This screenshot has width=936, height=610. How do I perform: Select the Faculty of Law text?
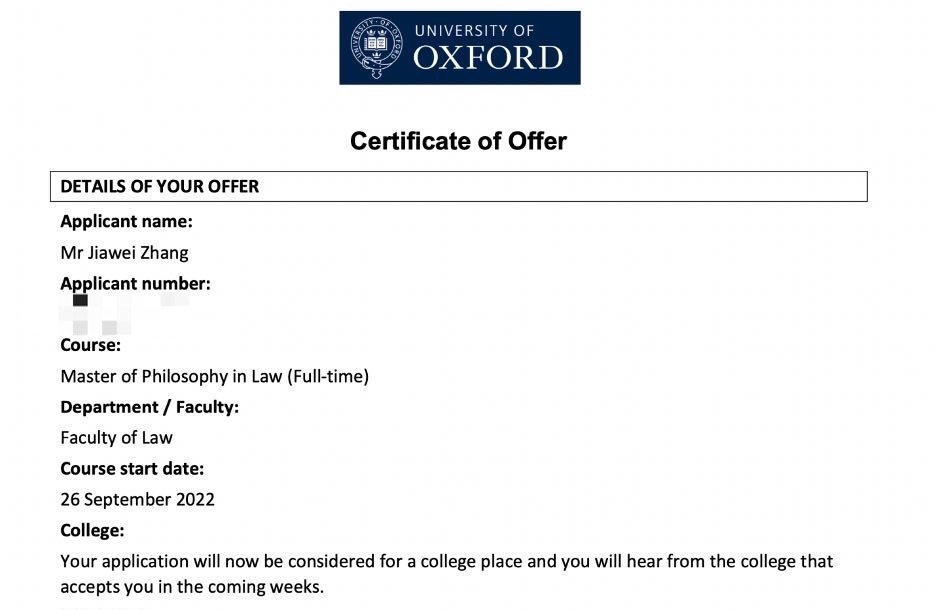(116, 438)
